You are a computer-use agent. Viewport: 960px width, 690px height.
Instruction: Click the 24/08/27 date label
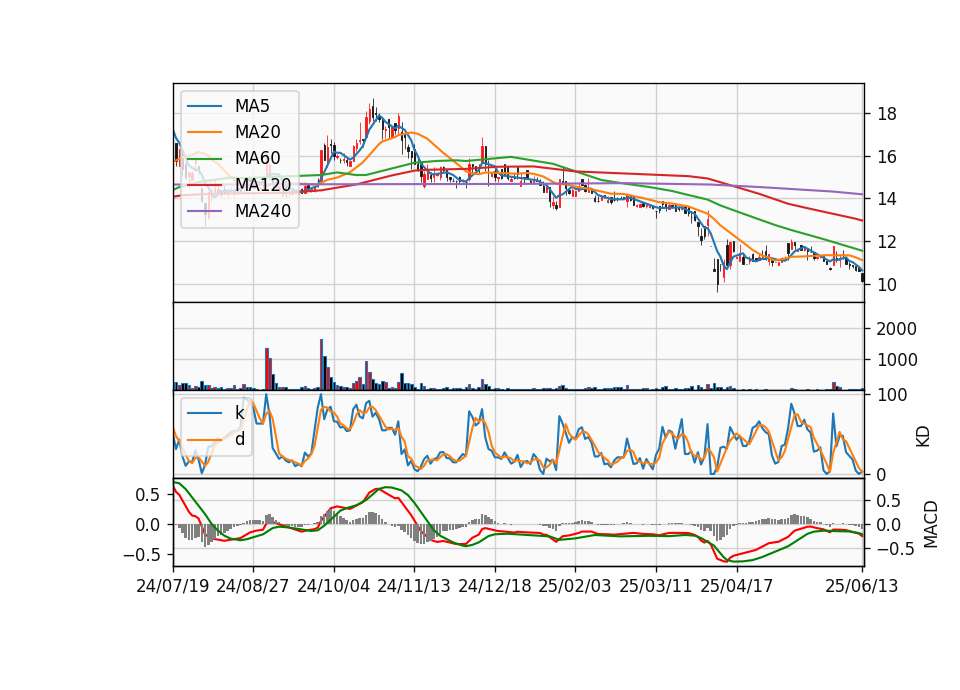253,586
